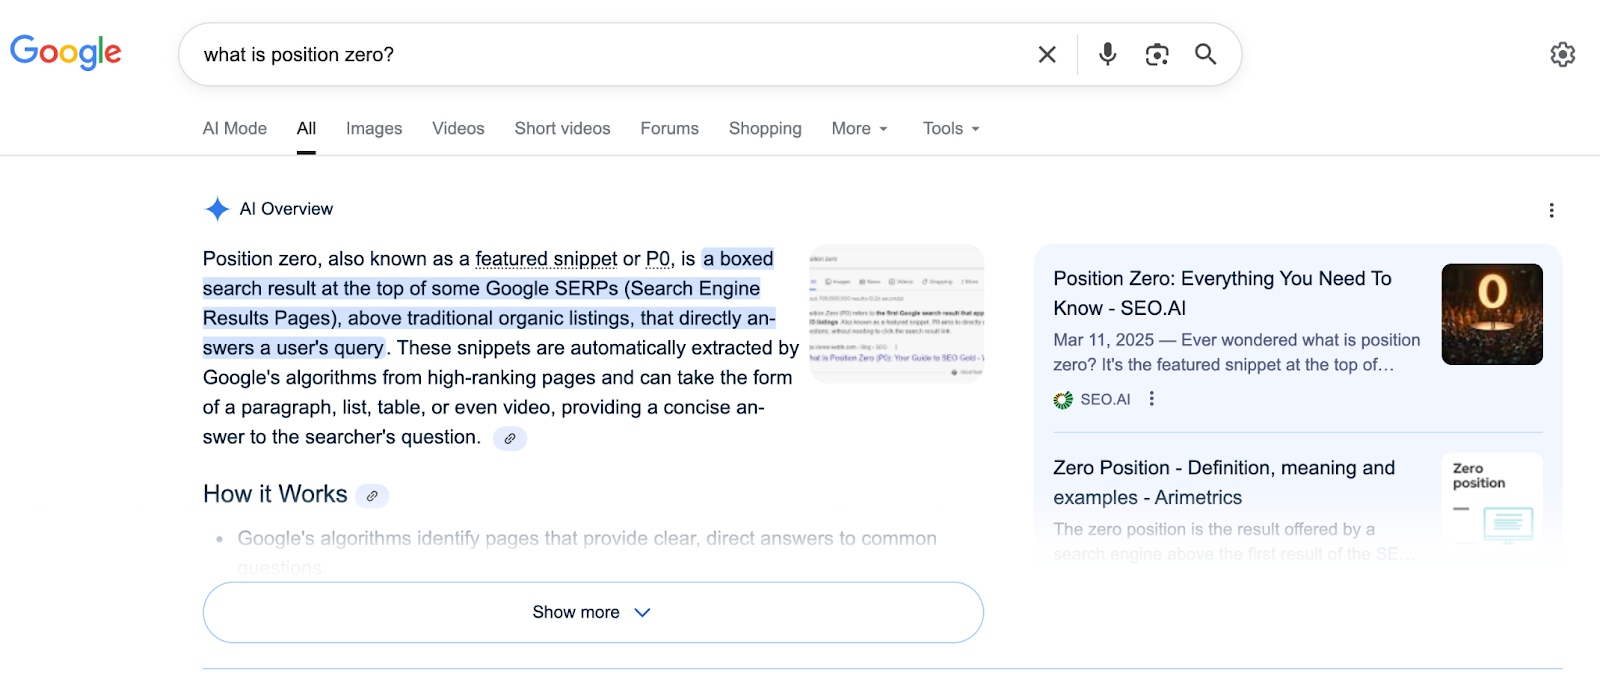Click the Google logo

pyautogui.click(x=66, y=52)
